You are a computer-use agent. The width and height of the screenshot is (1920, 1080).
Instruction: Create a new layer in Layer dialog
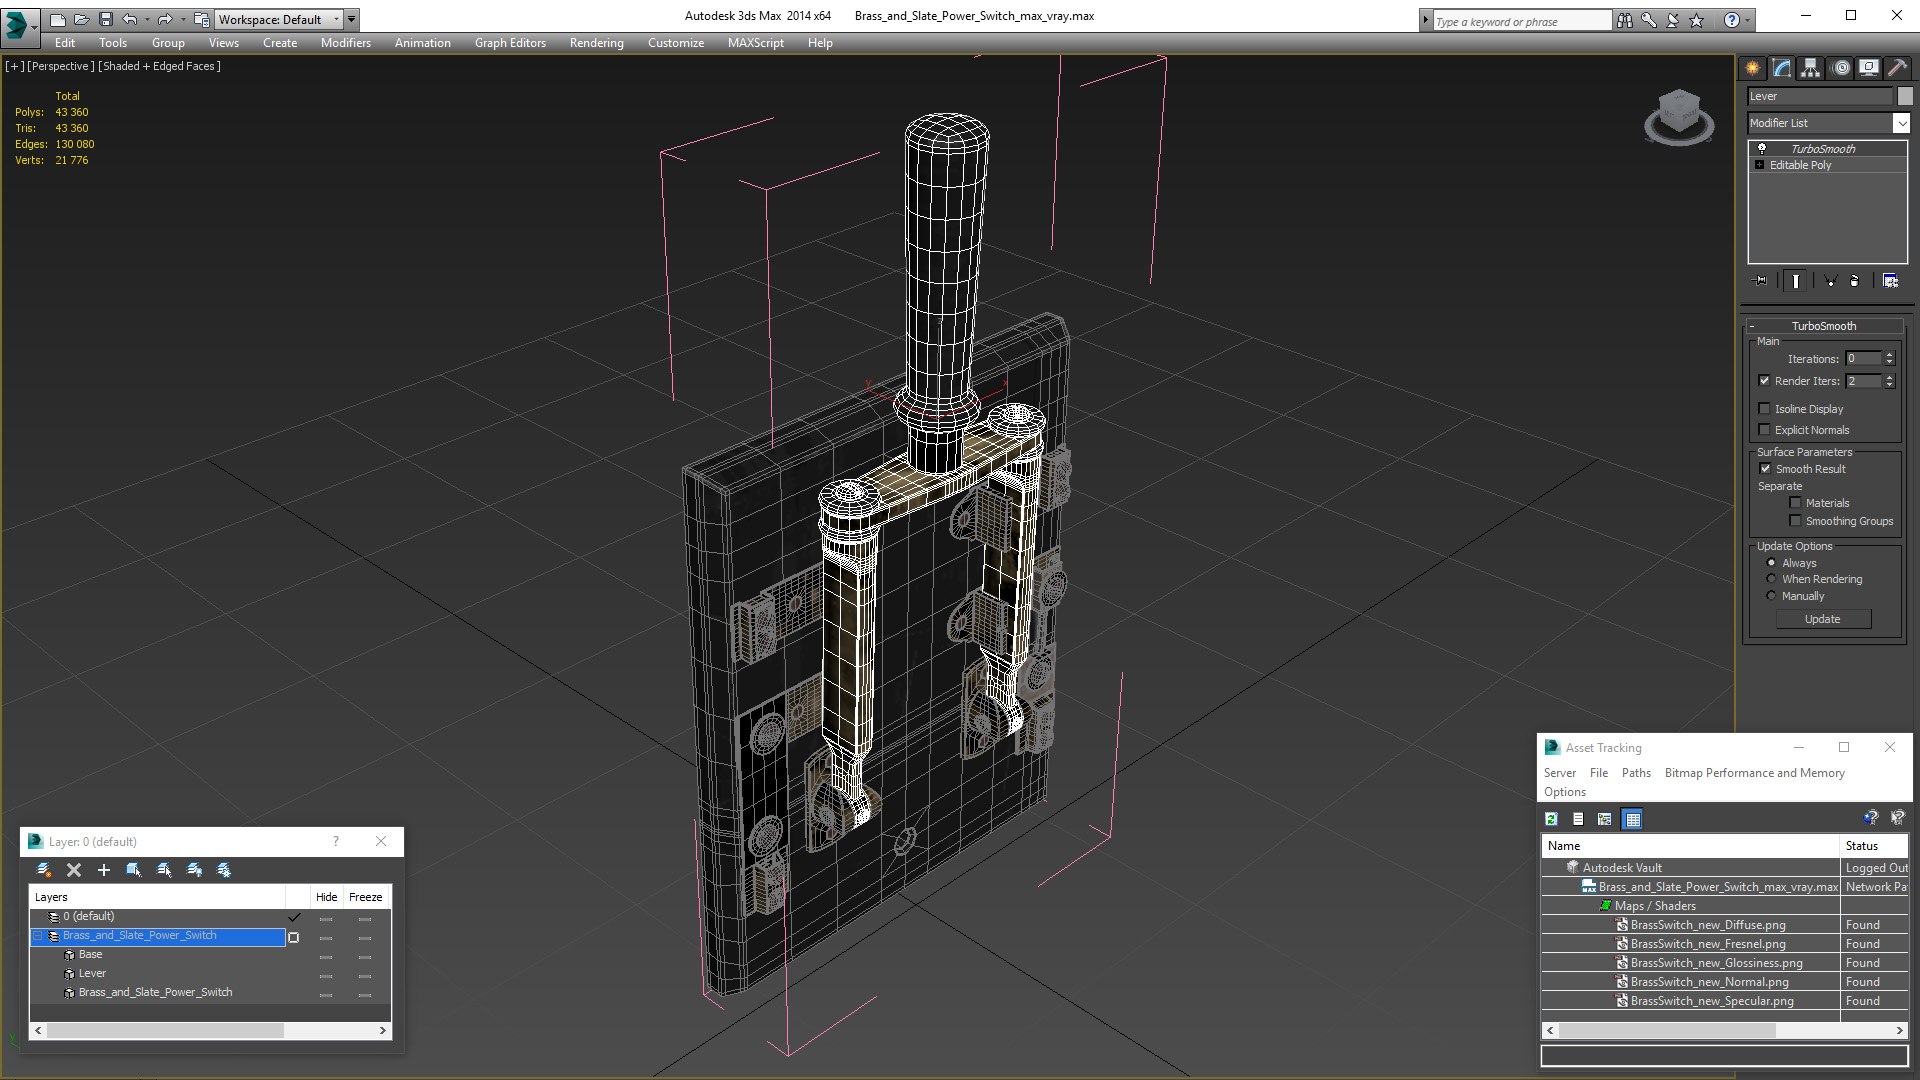pos(44,870)
